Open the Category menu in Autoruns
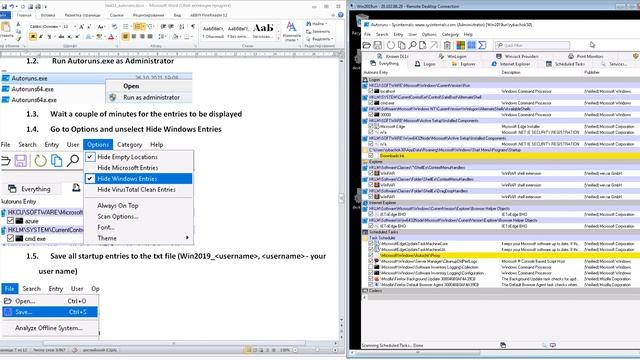Image resolution: width=640 pixels, height=360 pixels. click(x=450, y=34)
